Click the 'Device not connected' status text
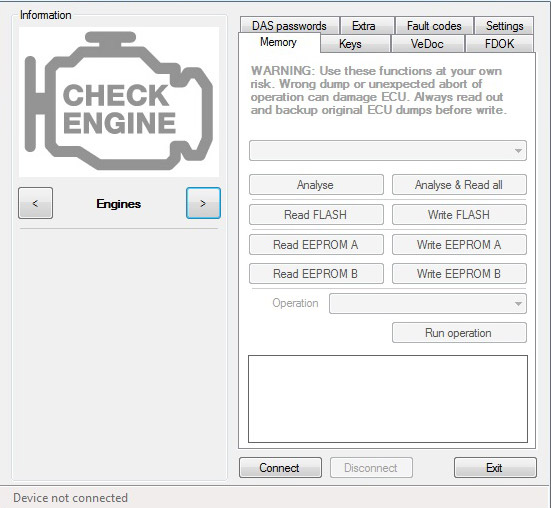The width and height of the screenshot is (551, 508). coord(70,498)
